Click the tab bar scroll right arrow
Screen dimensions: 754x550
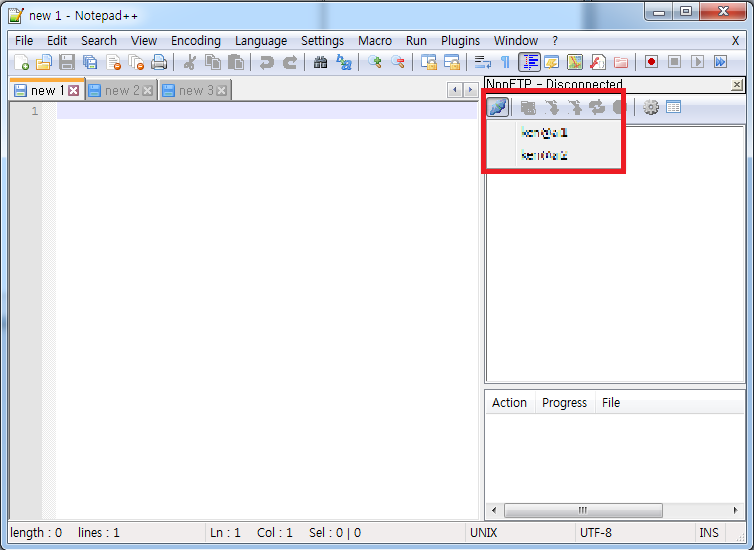(x=470, y=89)
